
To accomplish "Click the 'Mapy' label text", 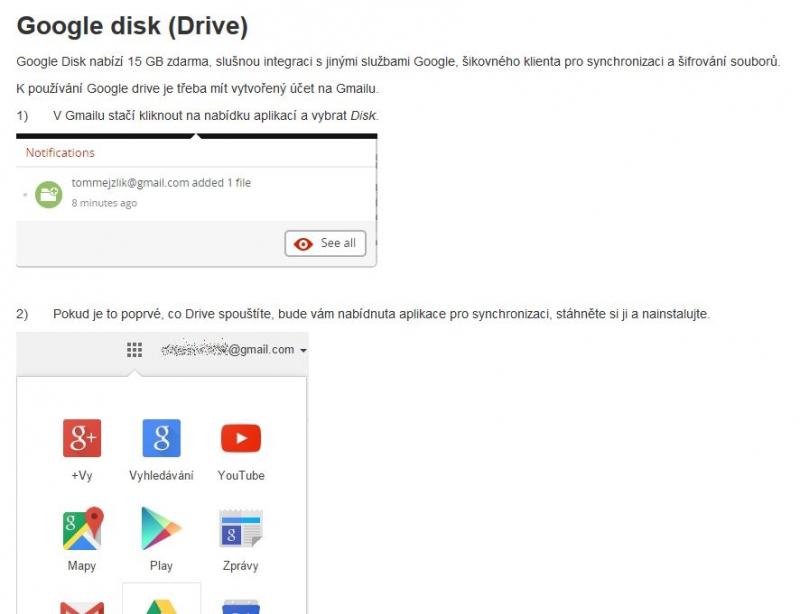I will point(82,566).
